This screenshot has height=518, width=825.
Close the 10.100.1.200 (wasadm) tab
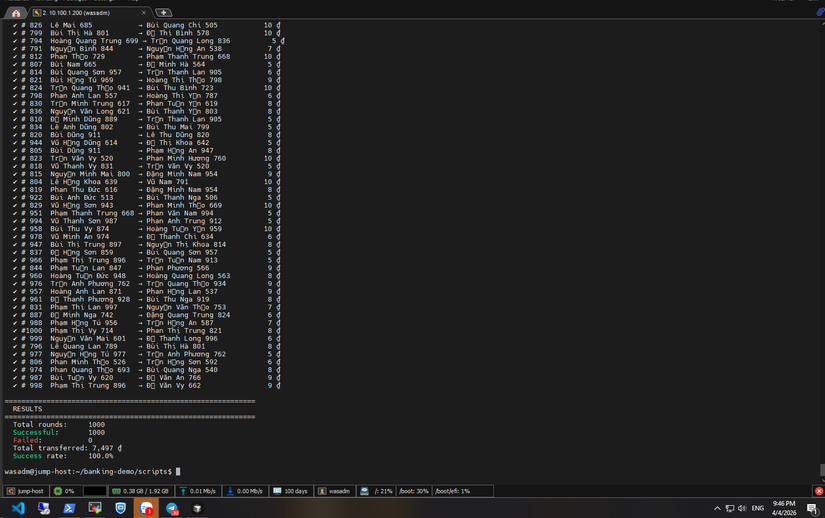click(x=144, y=13)
